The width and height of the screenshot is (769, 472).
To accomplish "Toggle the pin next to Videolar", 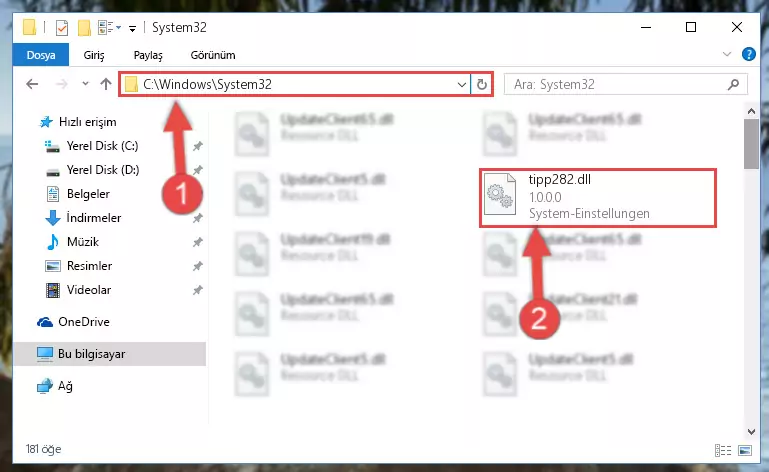I will point(198,290).
